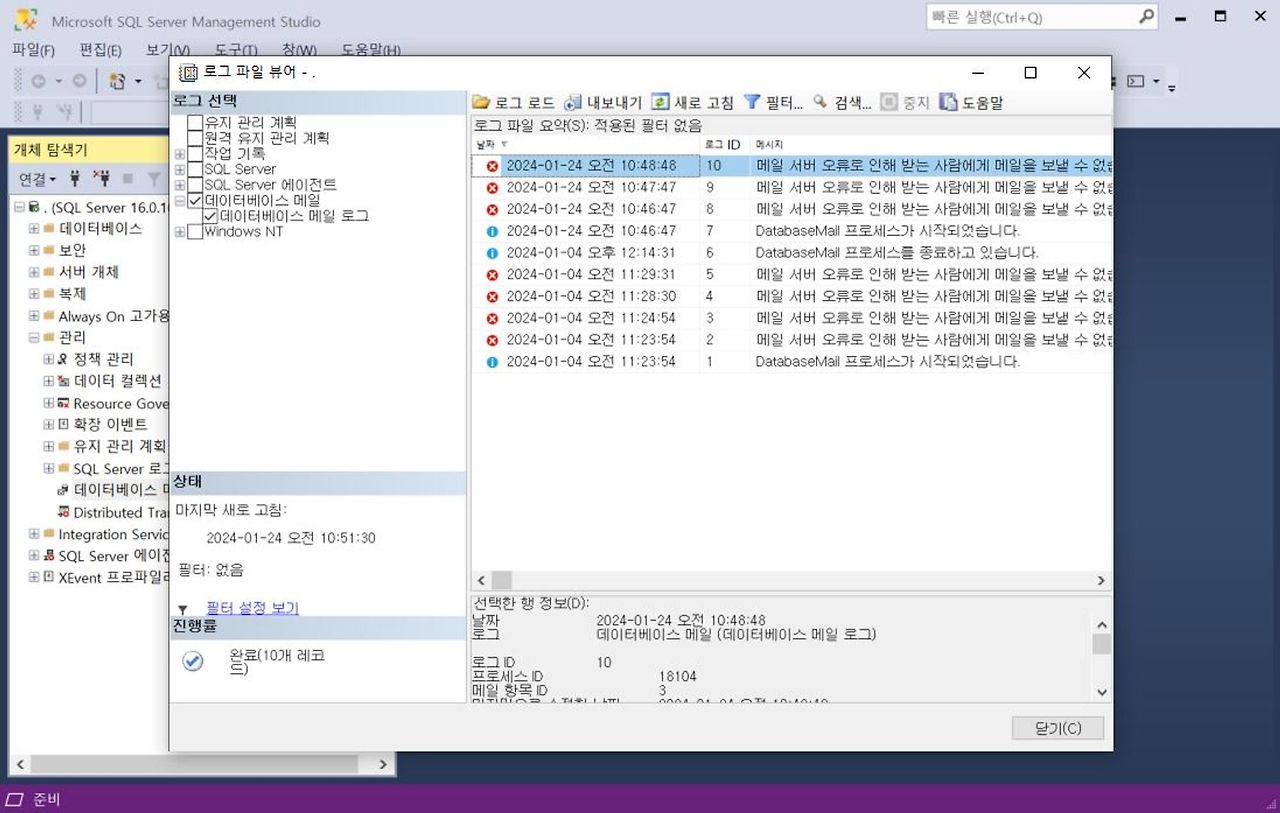
Task: Check the 원격 유지 관리 계획 checkbox
Action: point(195,138)
